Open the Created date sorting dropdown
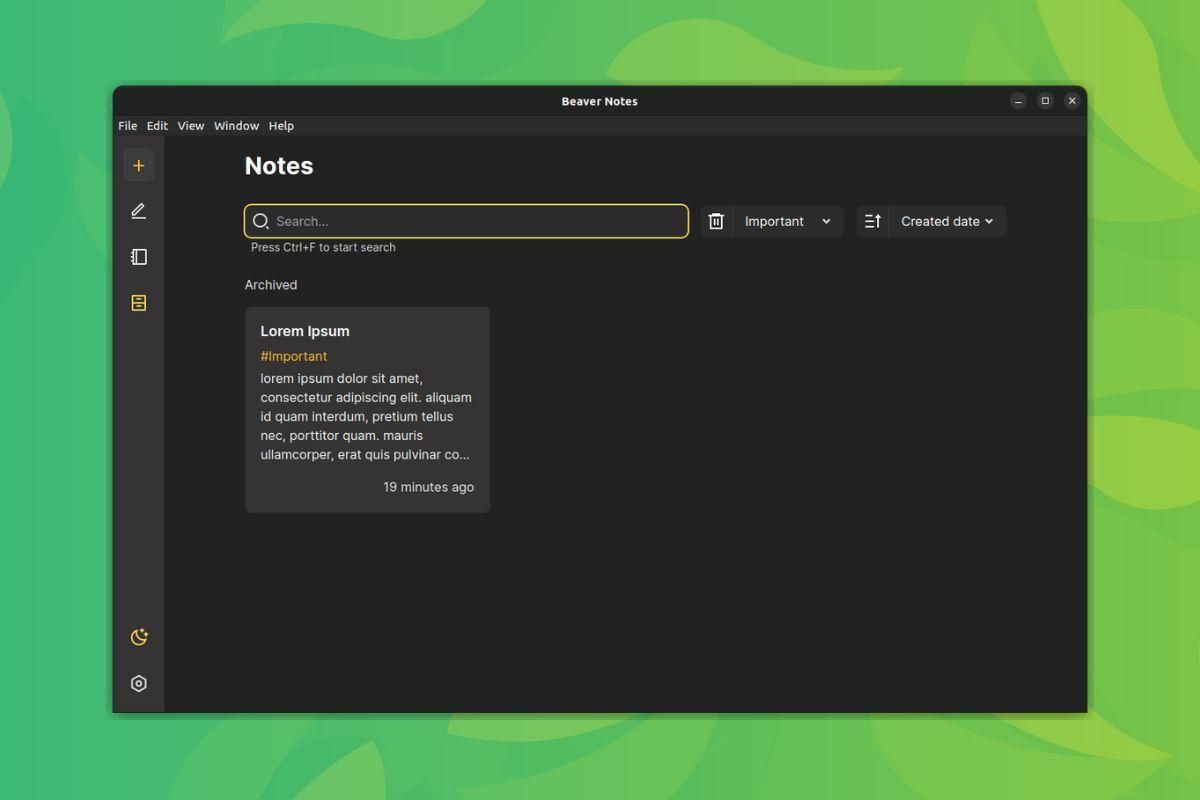The width and height of the screenshot is (1200, 800). coord(945,221)
